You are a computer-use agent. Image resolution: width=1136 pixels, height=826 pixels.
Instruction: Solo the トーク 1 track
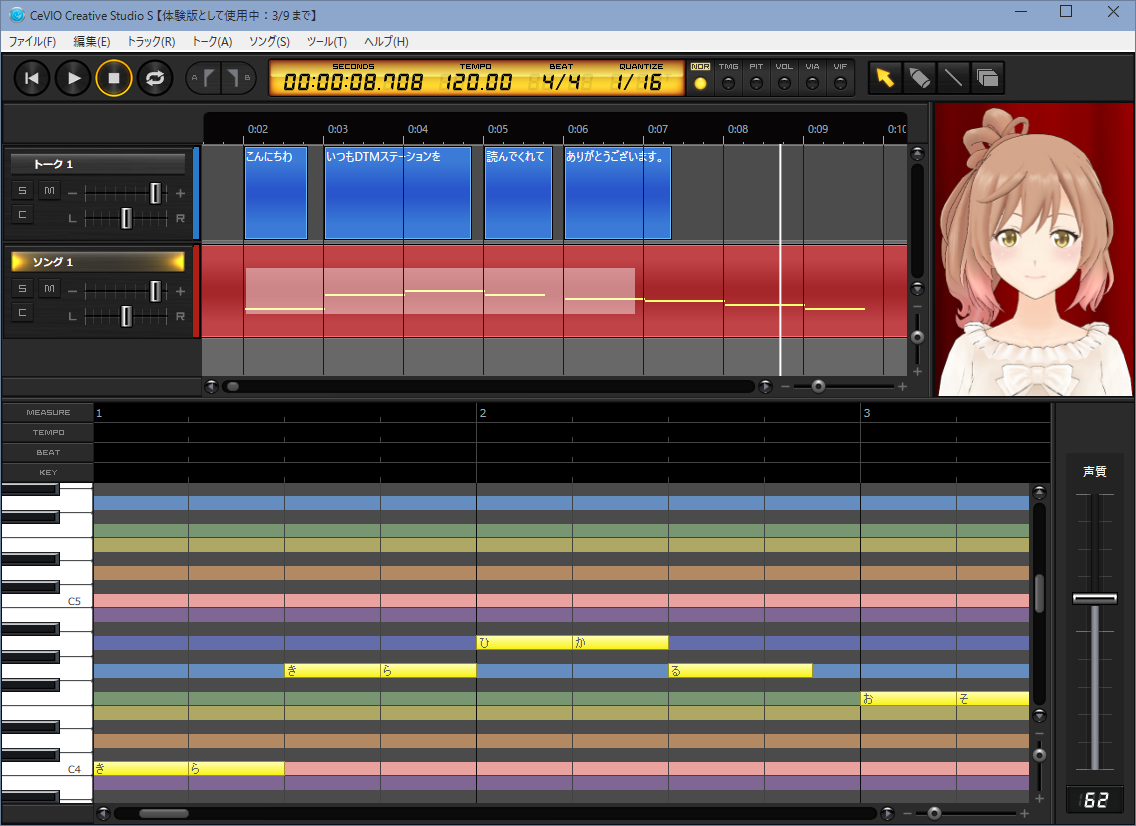(x=22, y=191)
